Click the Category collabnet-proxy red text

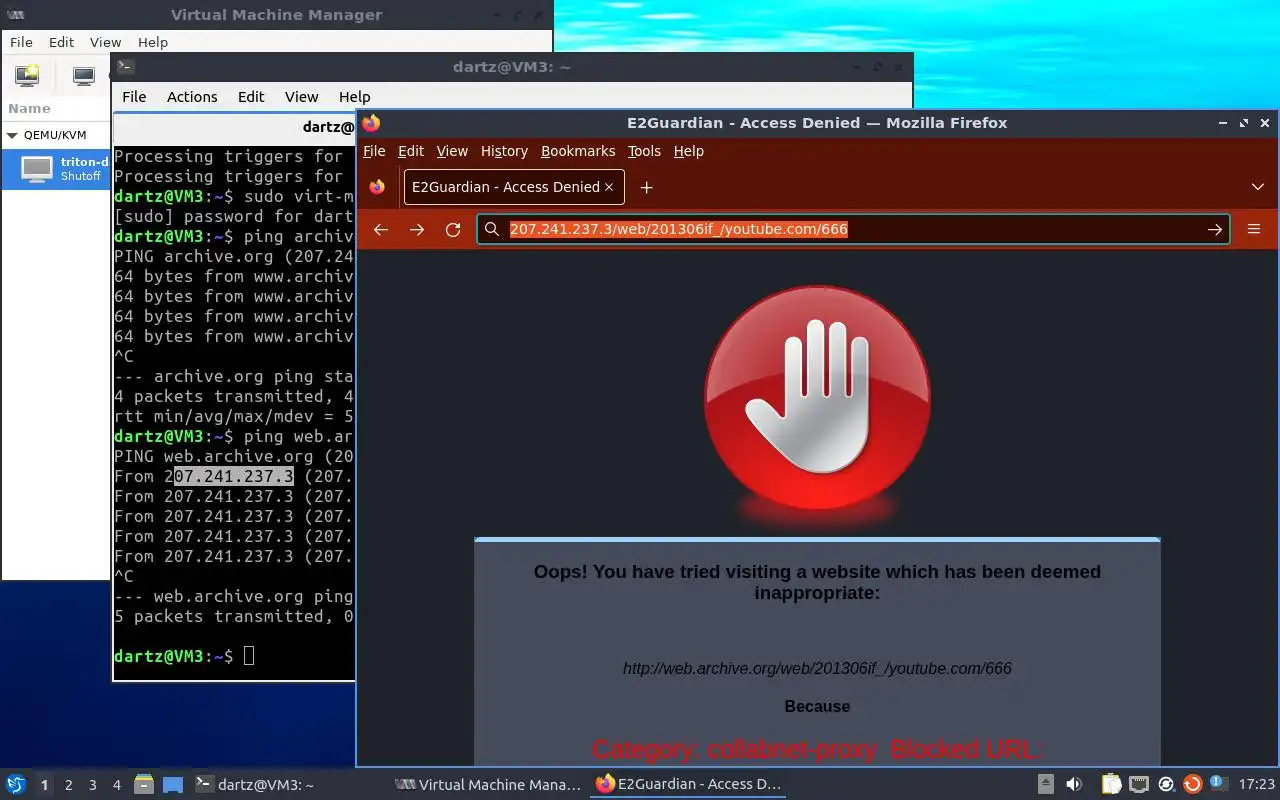coord(817,750)
